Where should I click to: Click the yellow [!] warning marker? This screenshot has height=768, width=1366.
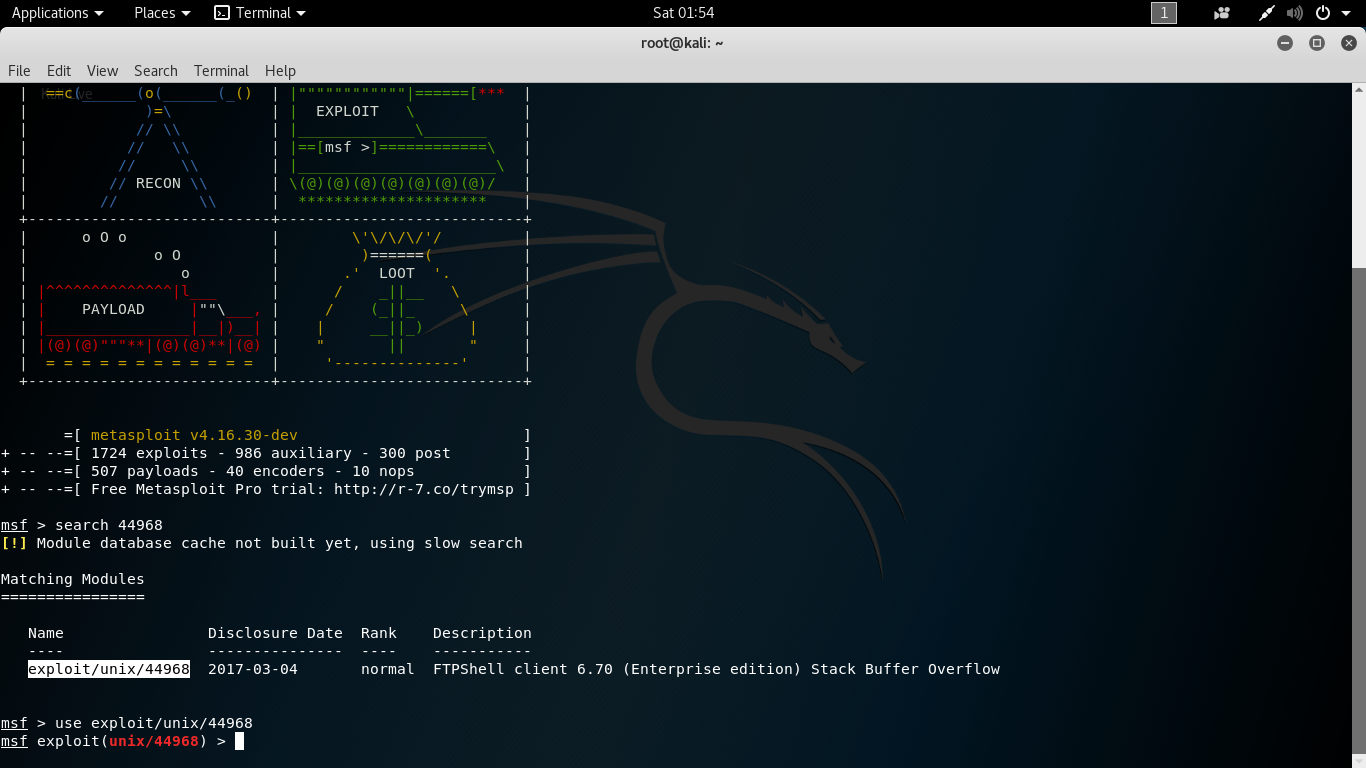click(x=14, y=543)
